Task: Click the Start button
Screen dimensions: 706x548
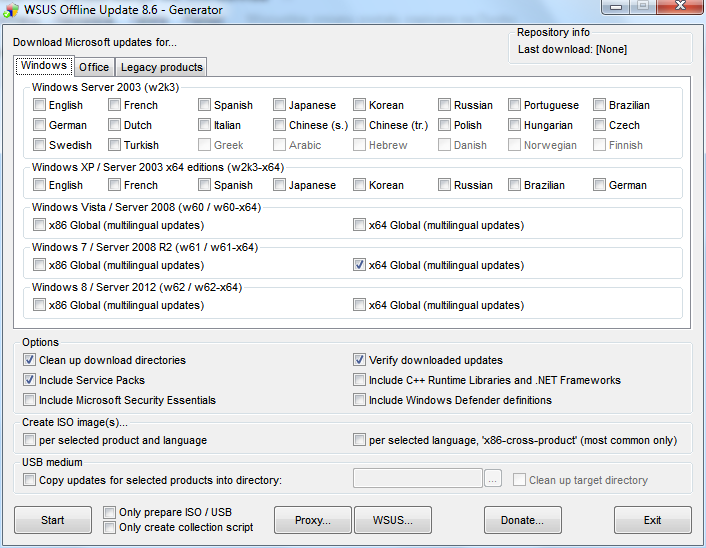Action: [x=53, y=520]
